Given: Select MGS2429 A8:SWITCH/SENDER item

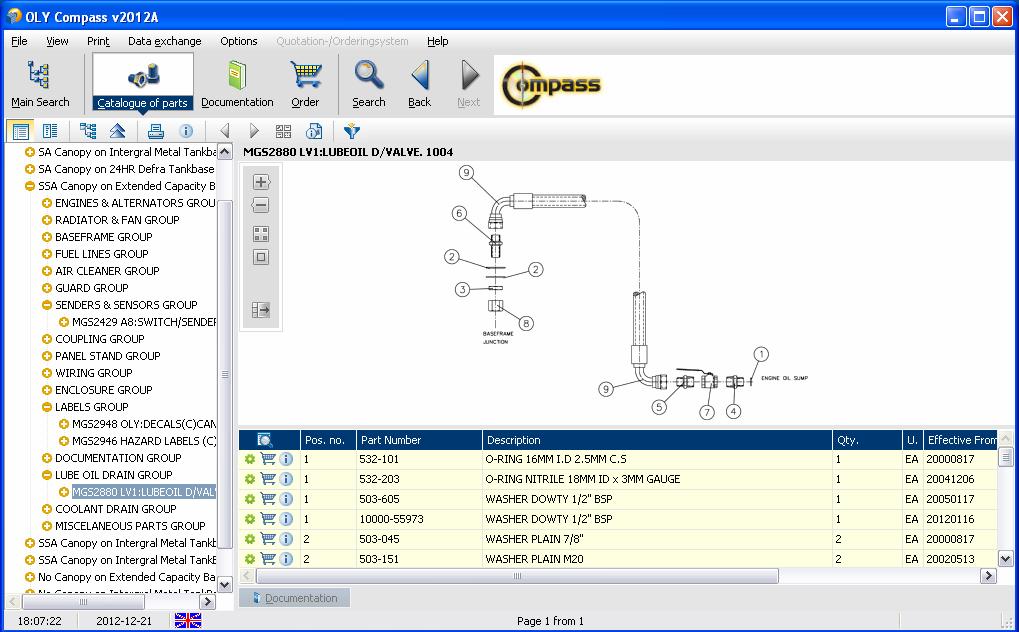Looking at the screenshot, I should [x=144, y=322].
